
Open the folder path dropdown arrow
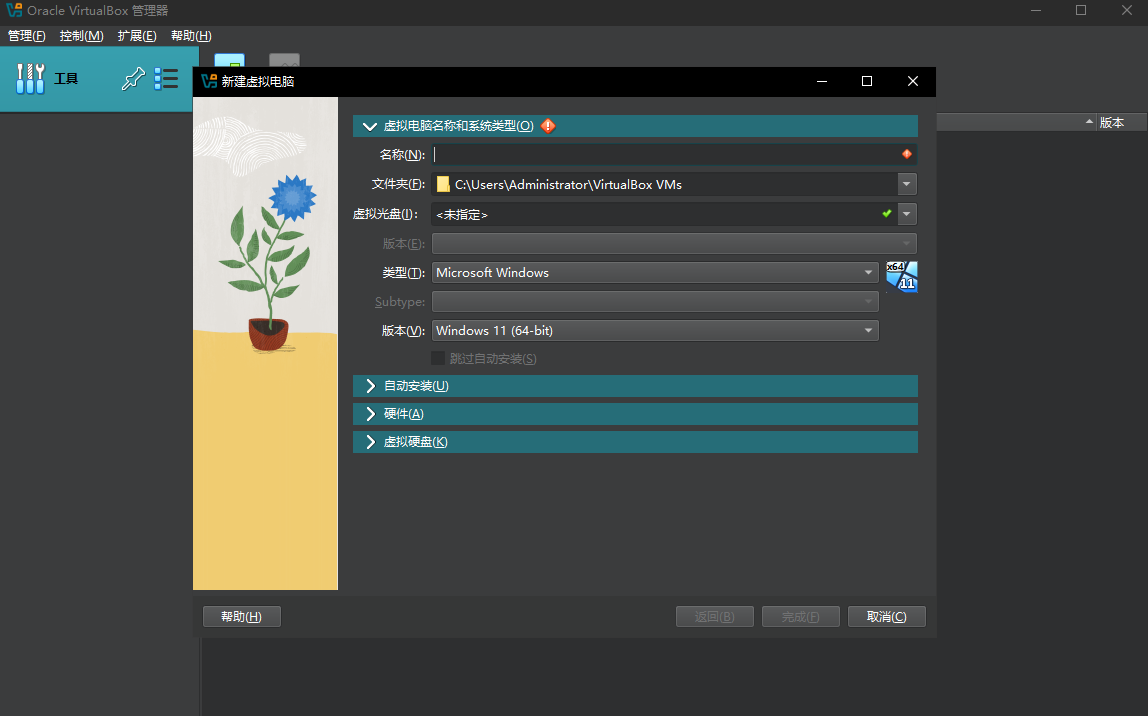click(906, 184)
